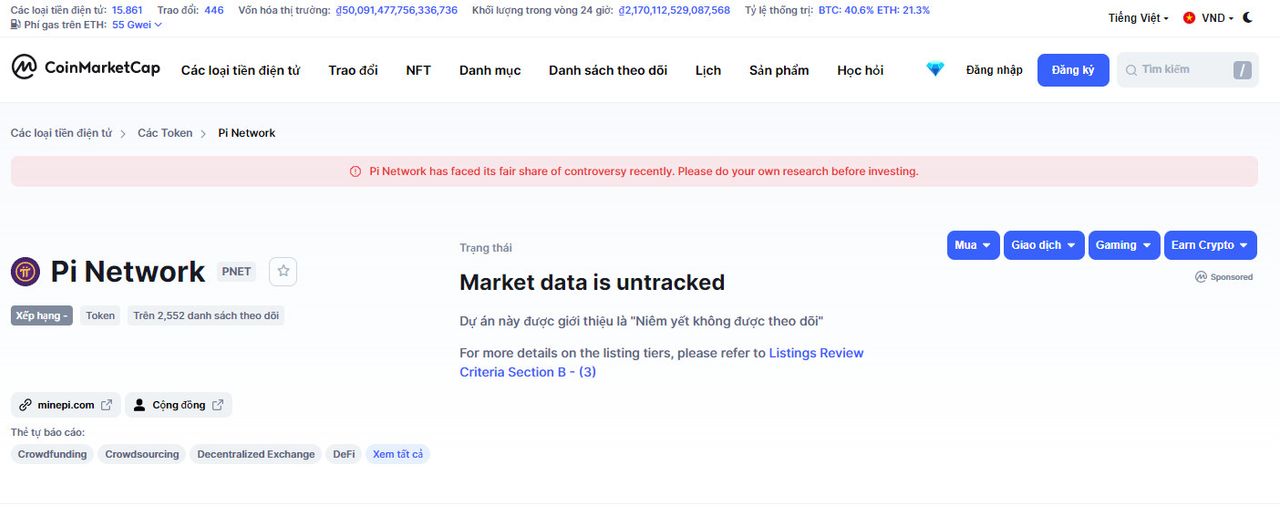Click the 15.861 cryptocurrencies count

pos(127,10)
